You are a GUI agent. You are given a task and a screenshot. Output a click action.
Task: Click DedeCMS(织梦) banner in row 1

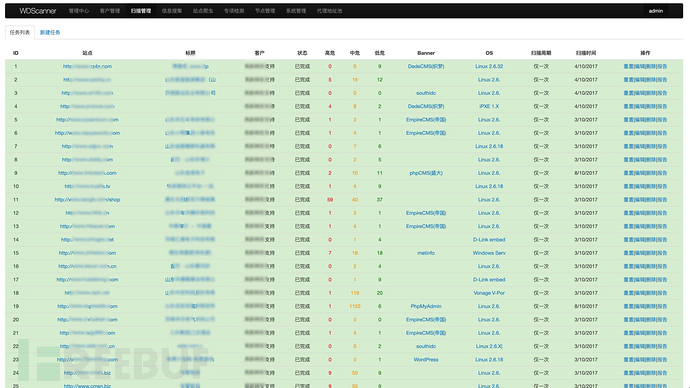(426, 66)
